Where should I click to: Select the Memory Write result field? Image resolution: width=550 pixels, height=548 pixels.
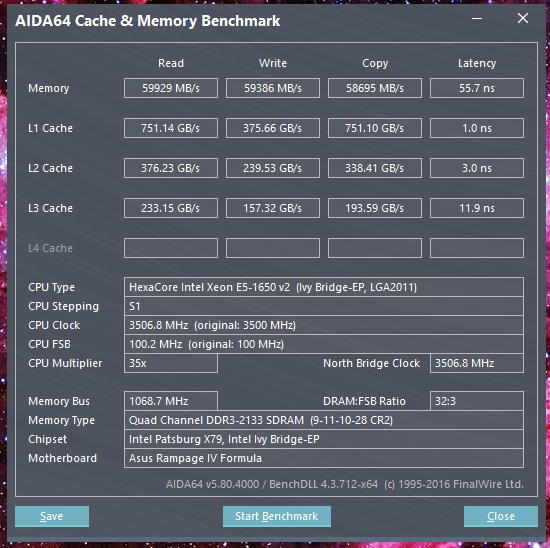pyautogui.click(x=273, y=88)
